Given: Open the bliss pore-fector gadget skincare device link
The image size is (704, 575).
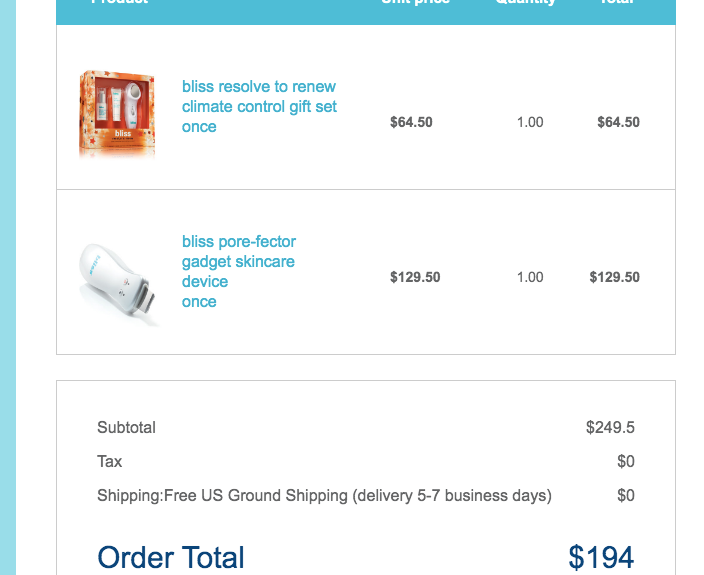Looking at the screenshot, I should pyautogui.click(x=239, y=261).
